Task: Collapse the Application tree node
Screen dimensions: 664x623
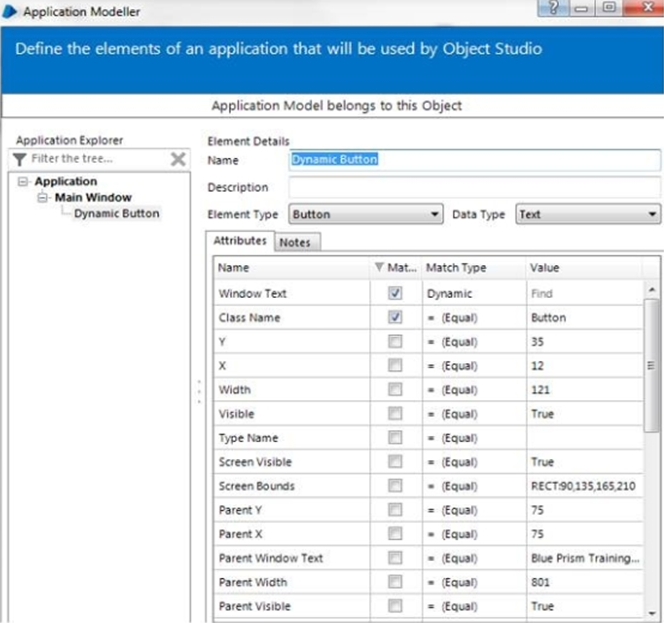Action: (x=23, y=182)
